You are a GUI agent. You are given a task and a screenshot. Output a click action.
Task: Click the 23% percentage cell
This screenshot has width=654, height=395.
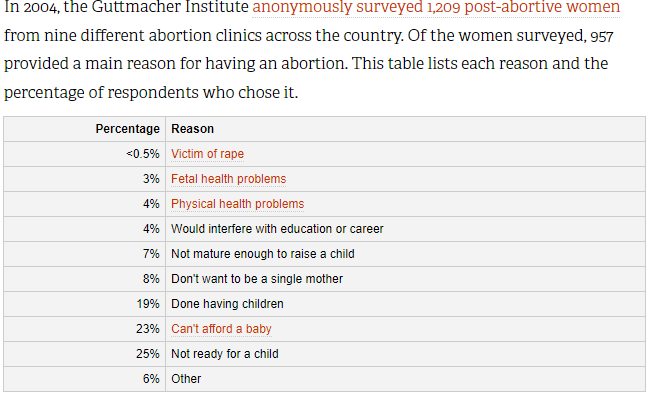tap(85, 329)
